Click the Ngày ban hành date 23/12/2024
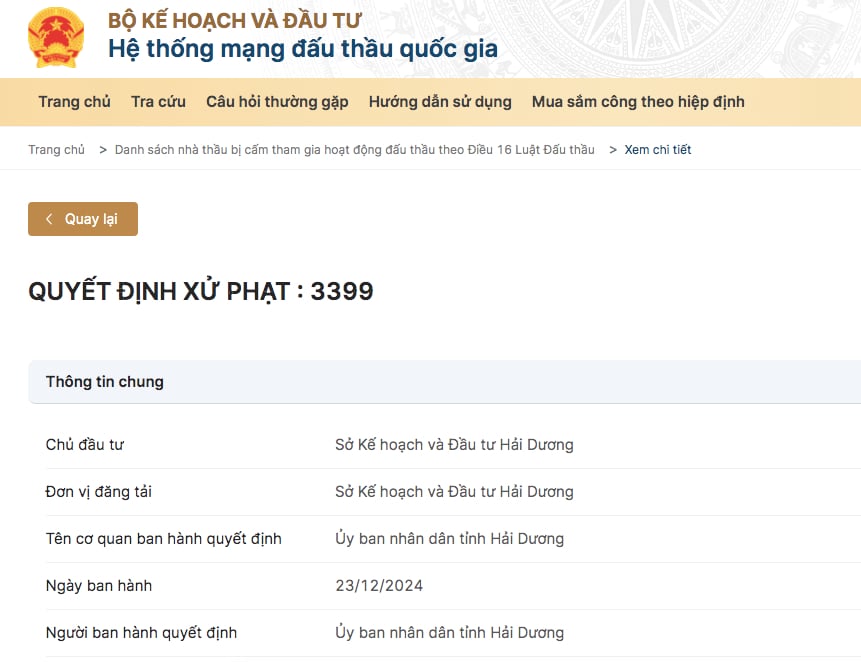 [379, 585]
